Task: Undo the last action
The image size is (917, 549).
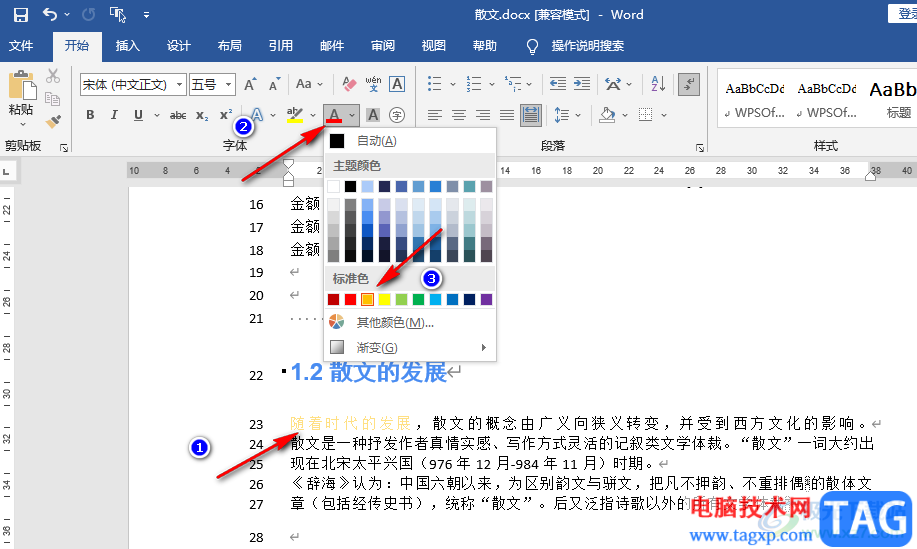Action: point(50,15)
